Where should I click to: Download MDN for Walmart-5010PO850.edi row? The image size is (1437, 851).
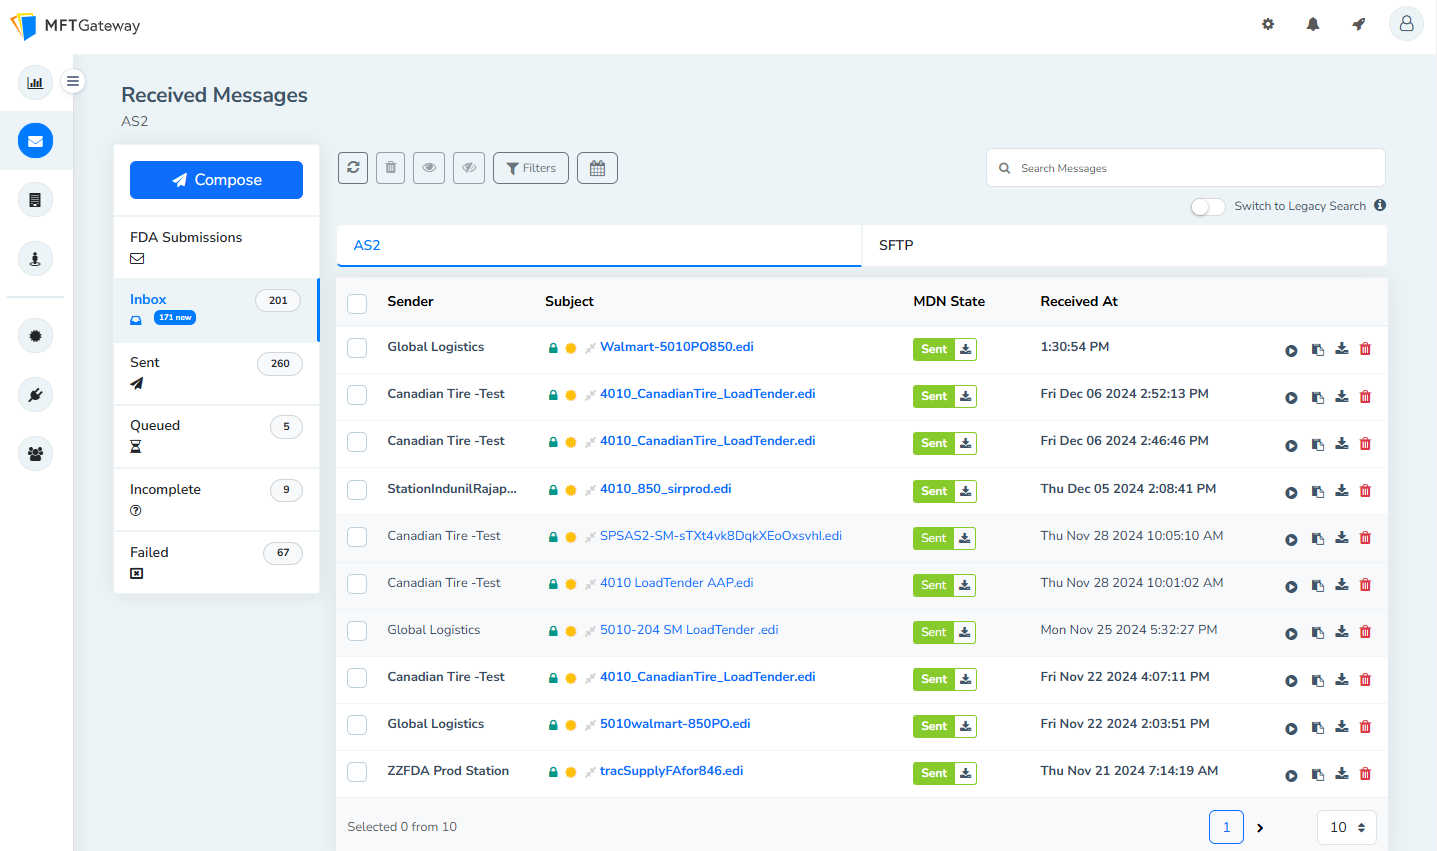[x=965, y=349]
